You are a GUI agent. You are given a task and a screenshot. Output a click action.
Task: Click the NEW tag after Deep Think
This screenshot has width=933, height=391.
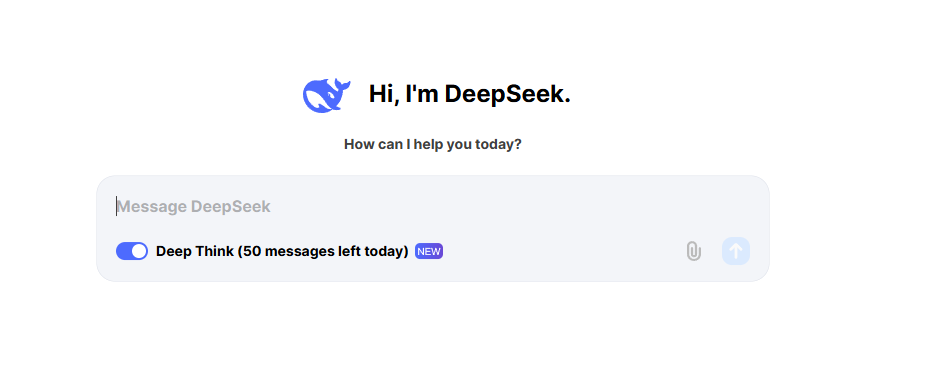429,251
